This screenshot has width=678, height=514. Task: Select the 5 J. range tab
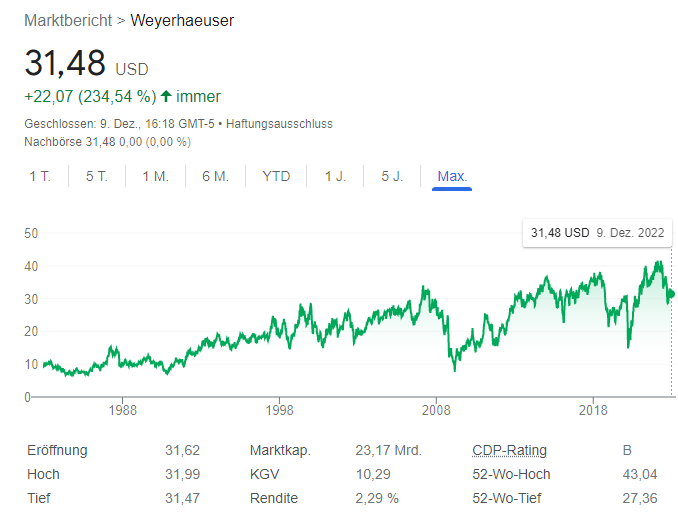(392, 176)
